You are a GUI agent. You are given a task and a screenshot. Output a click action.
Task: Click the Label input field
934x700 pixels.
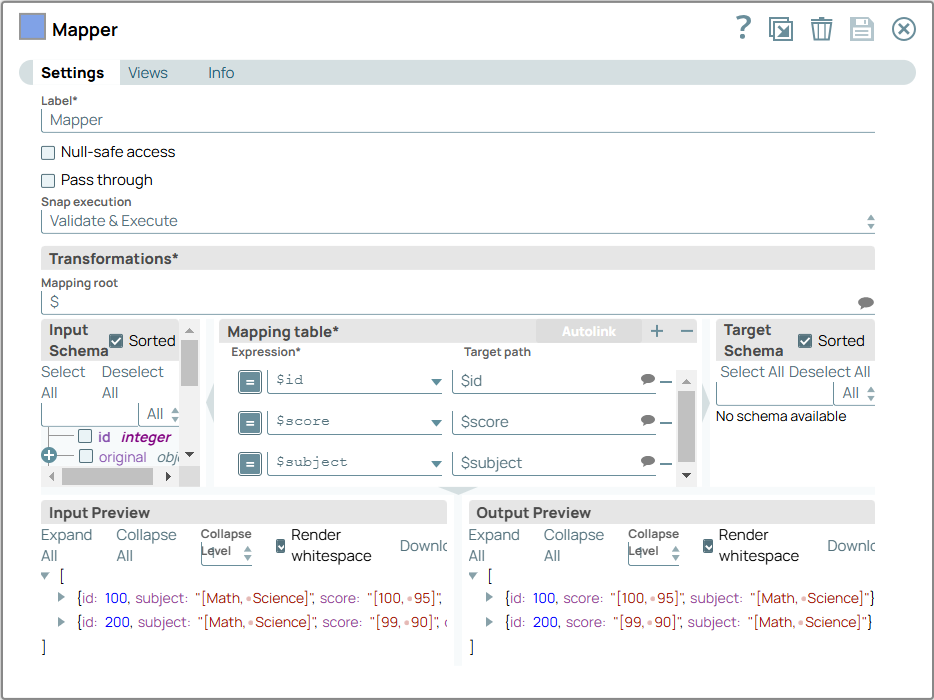point(458,120)
